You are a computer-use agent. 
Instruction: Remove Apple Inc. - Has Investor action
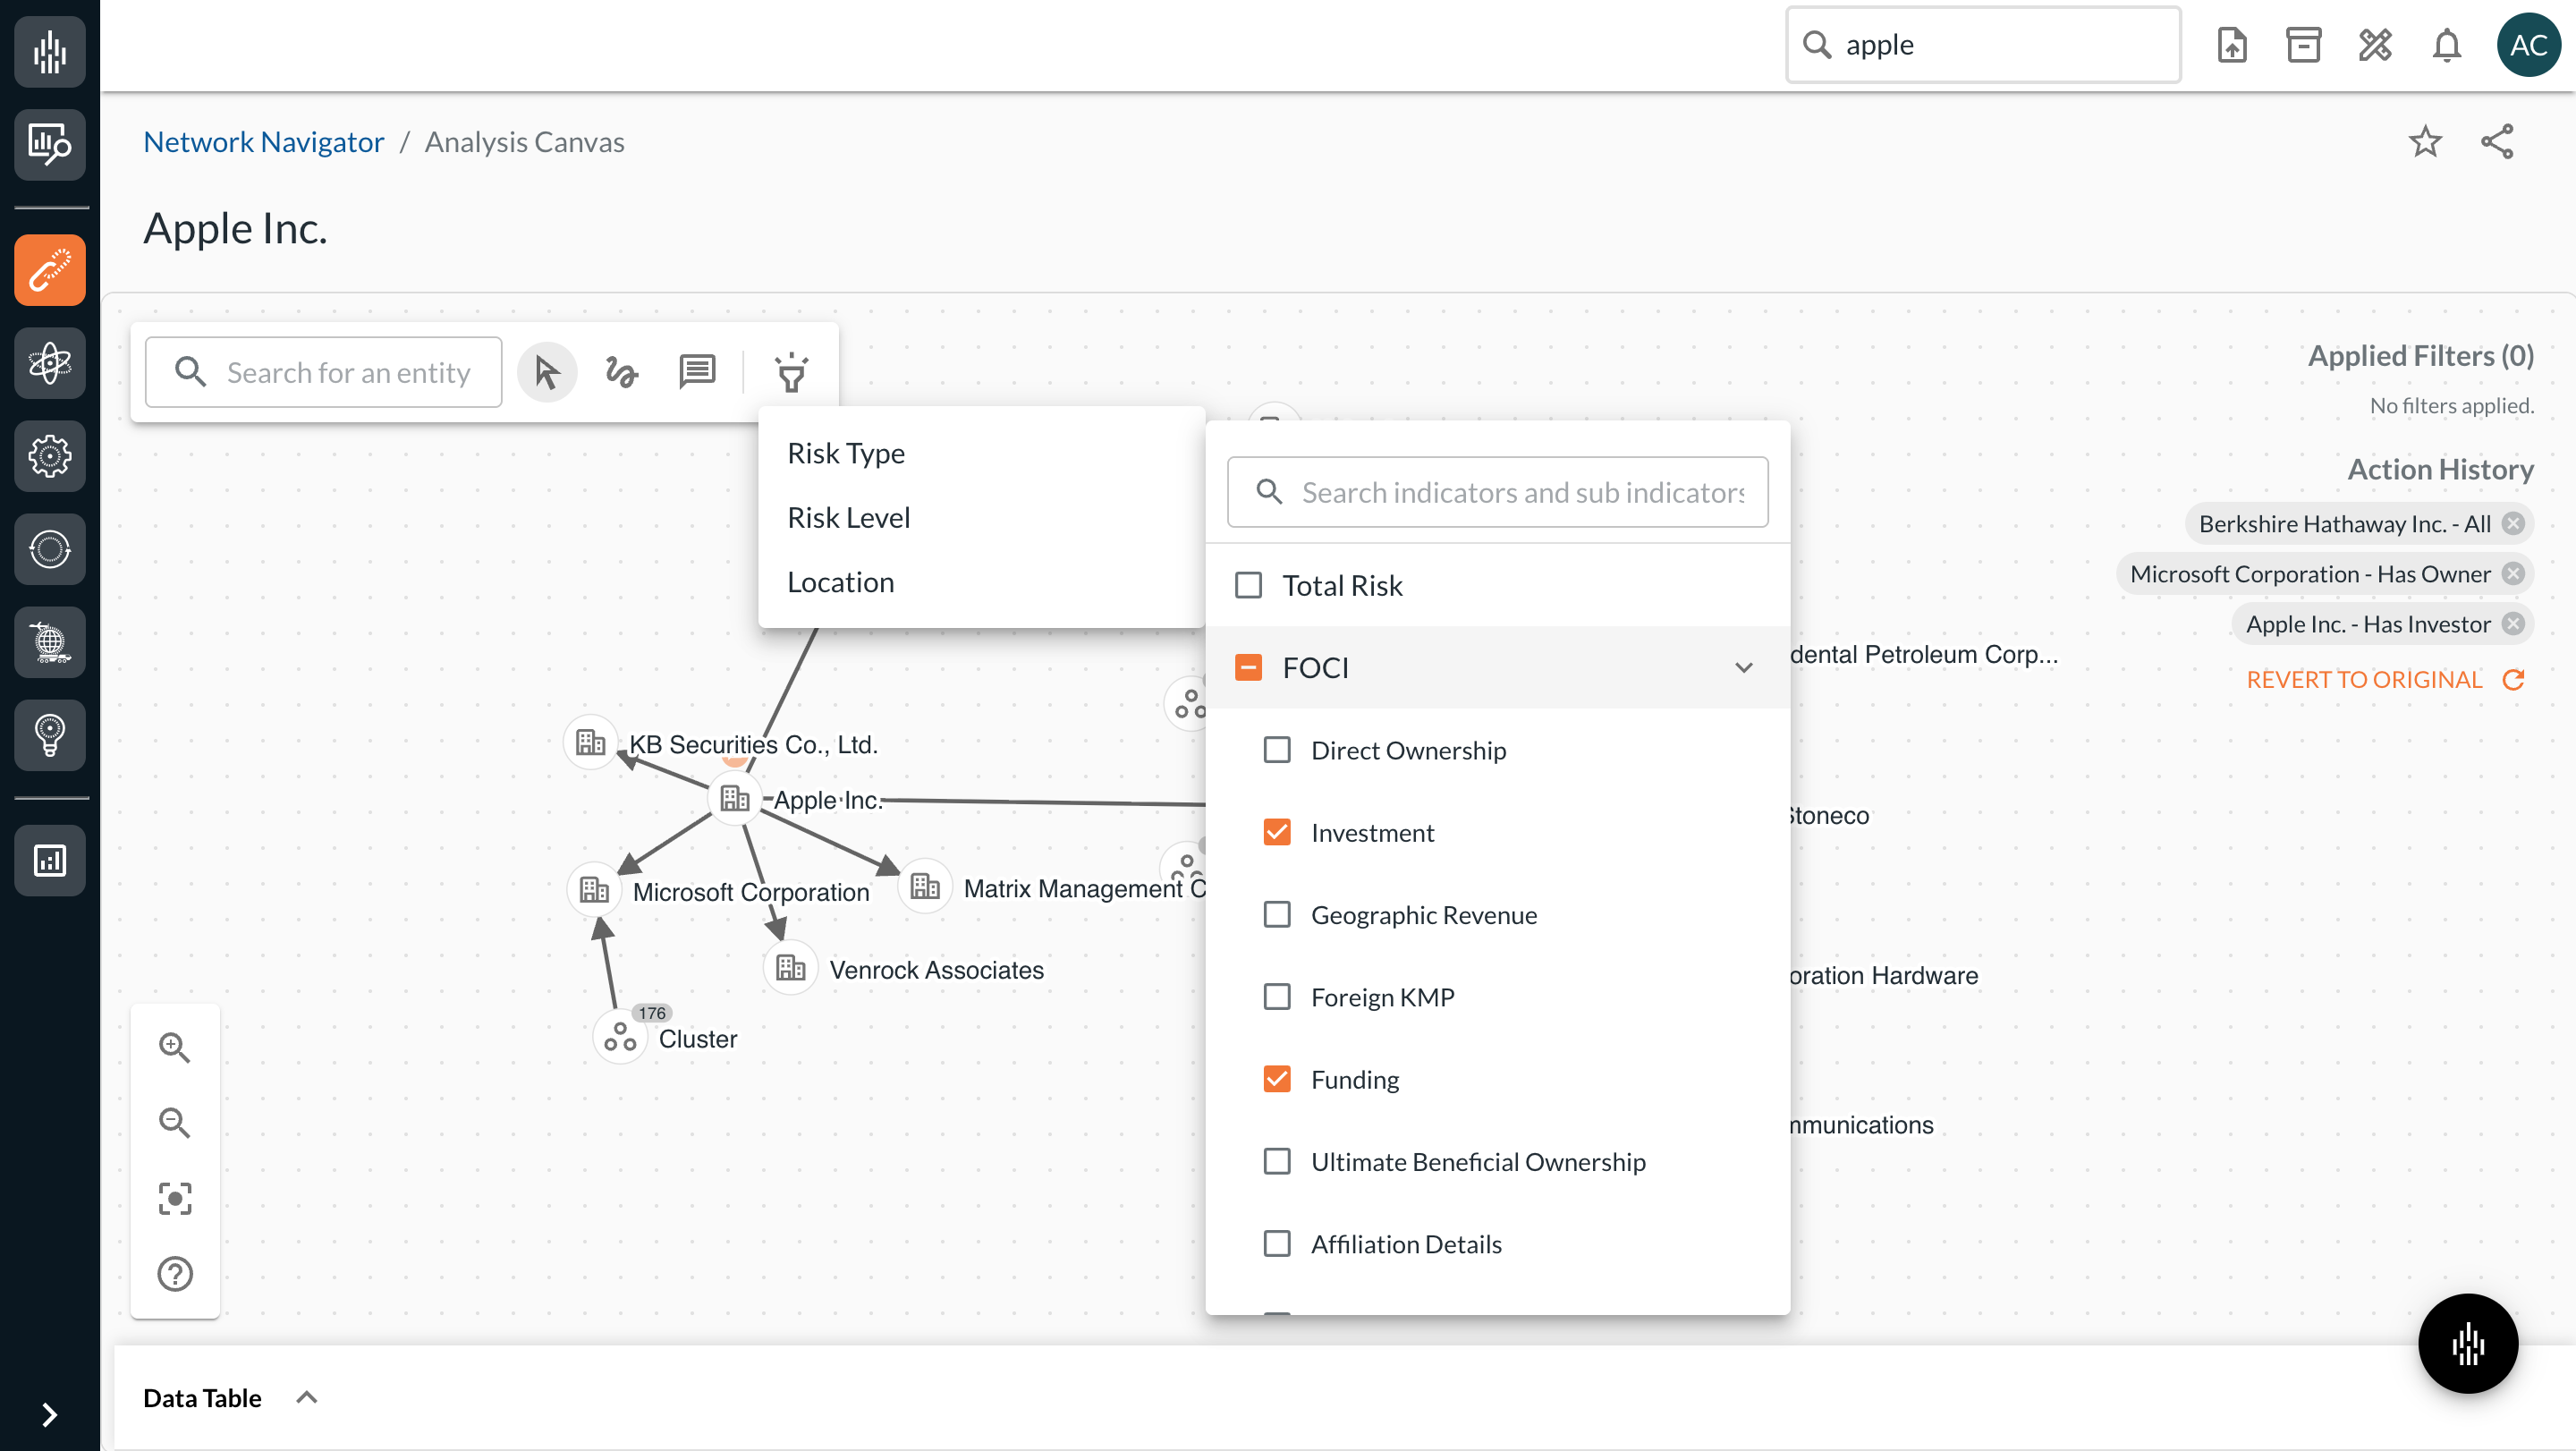(x=2513, y=623)
